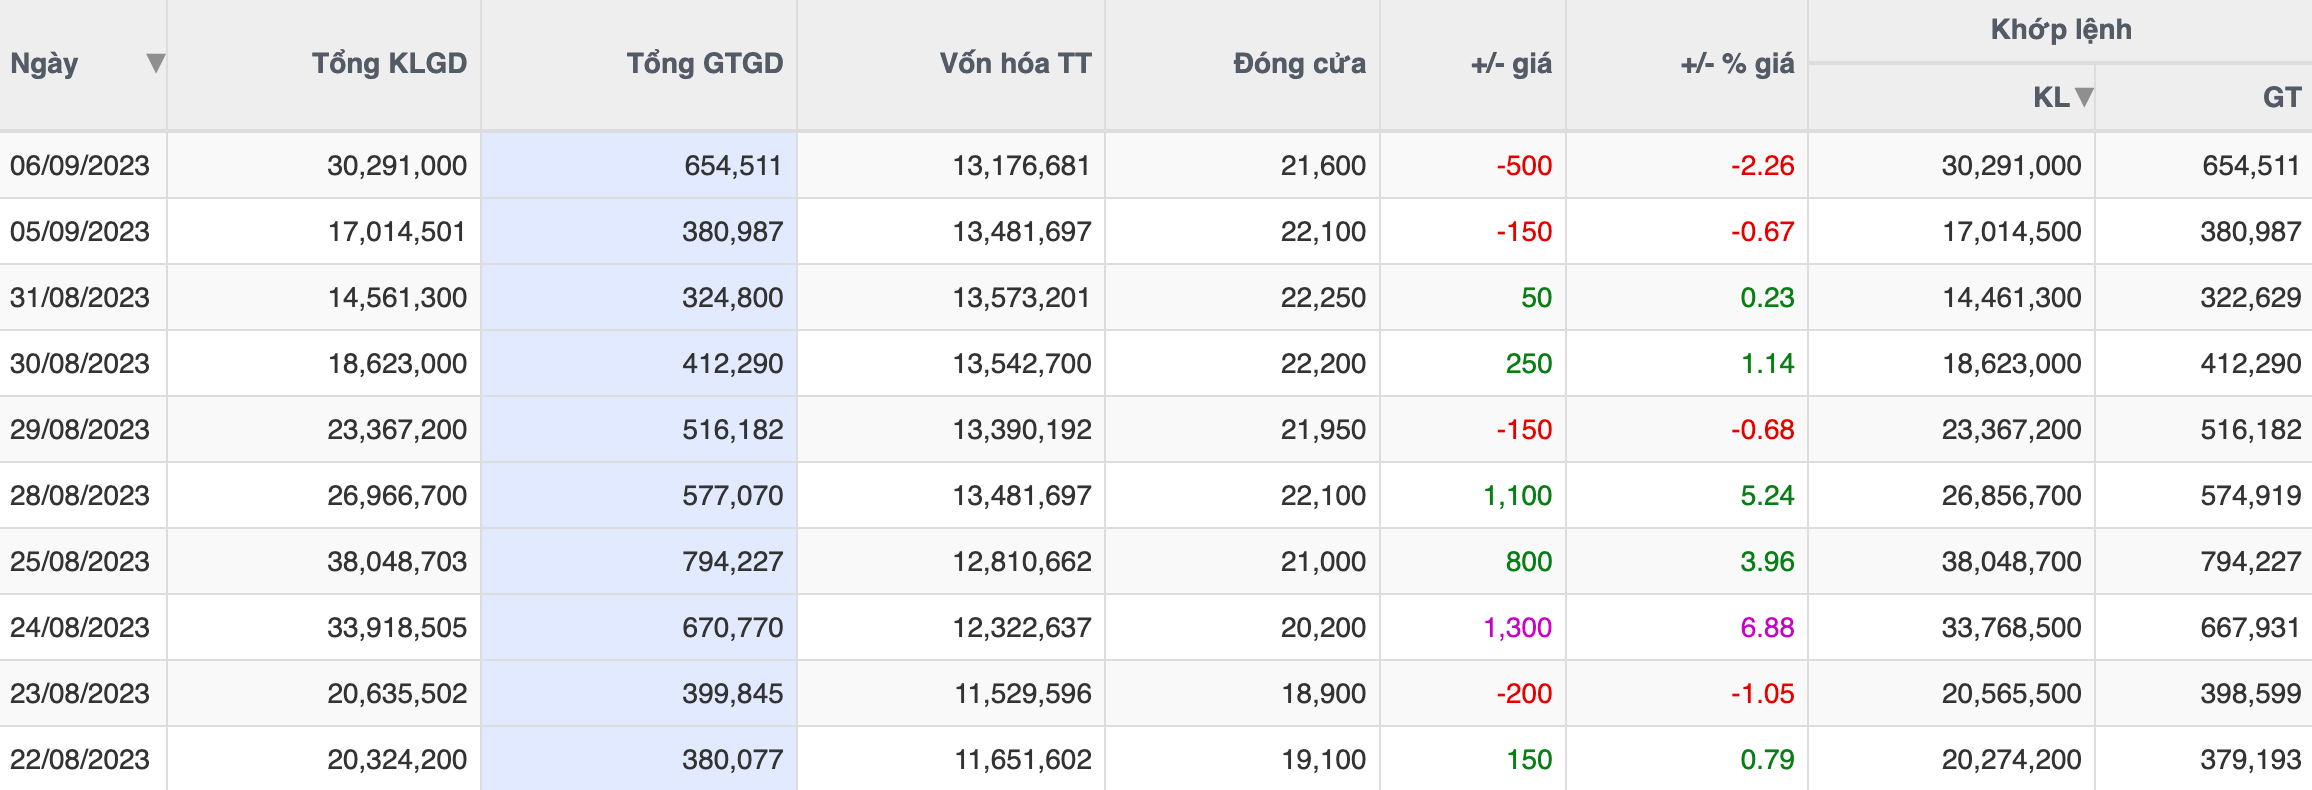This screenshot has width=2312, height=790.
Task: Click closing price 18,900
Action: tap(1324, 693)
